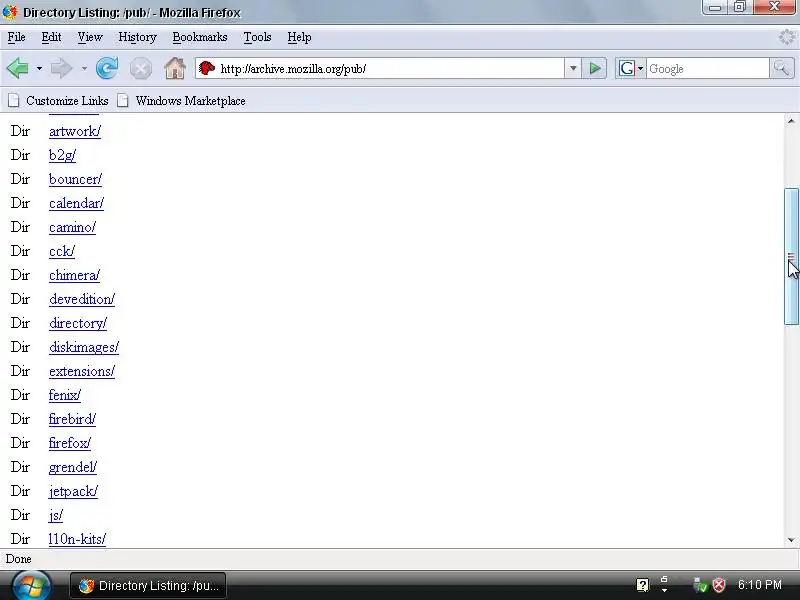Open the js/ directory link
The image size is (800, 600).
(x=56, y=515)
